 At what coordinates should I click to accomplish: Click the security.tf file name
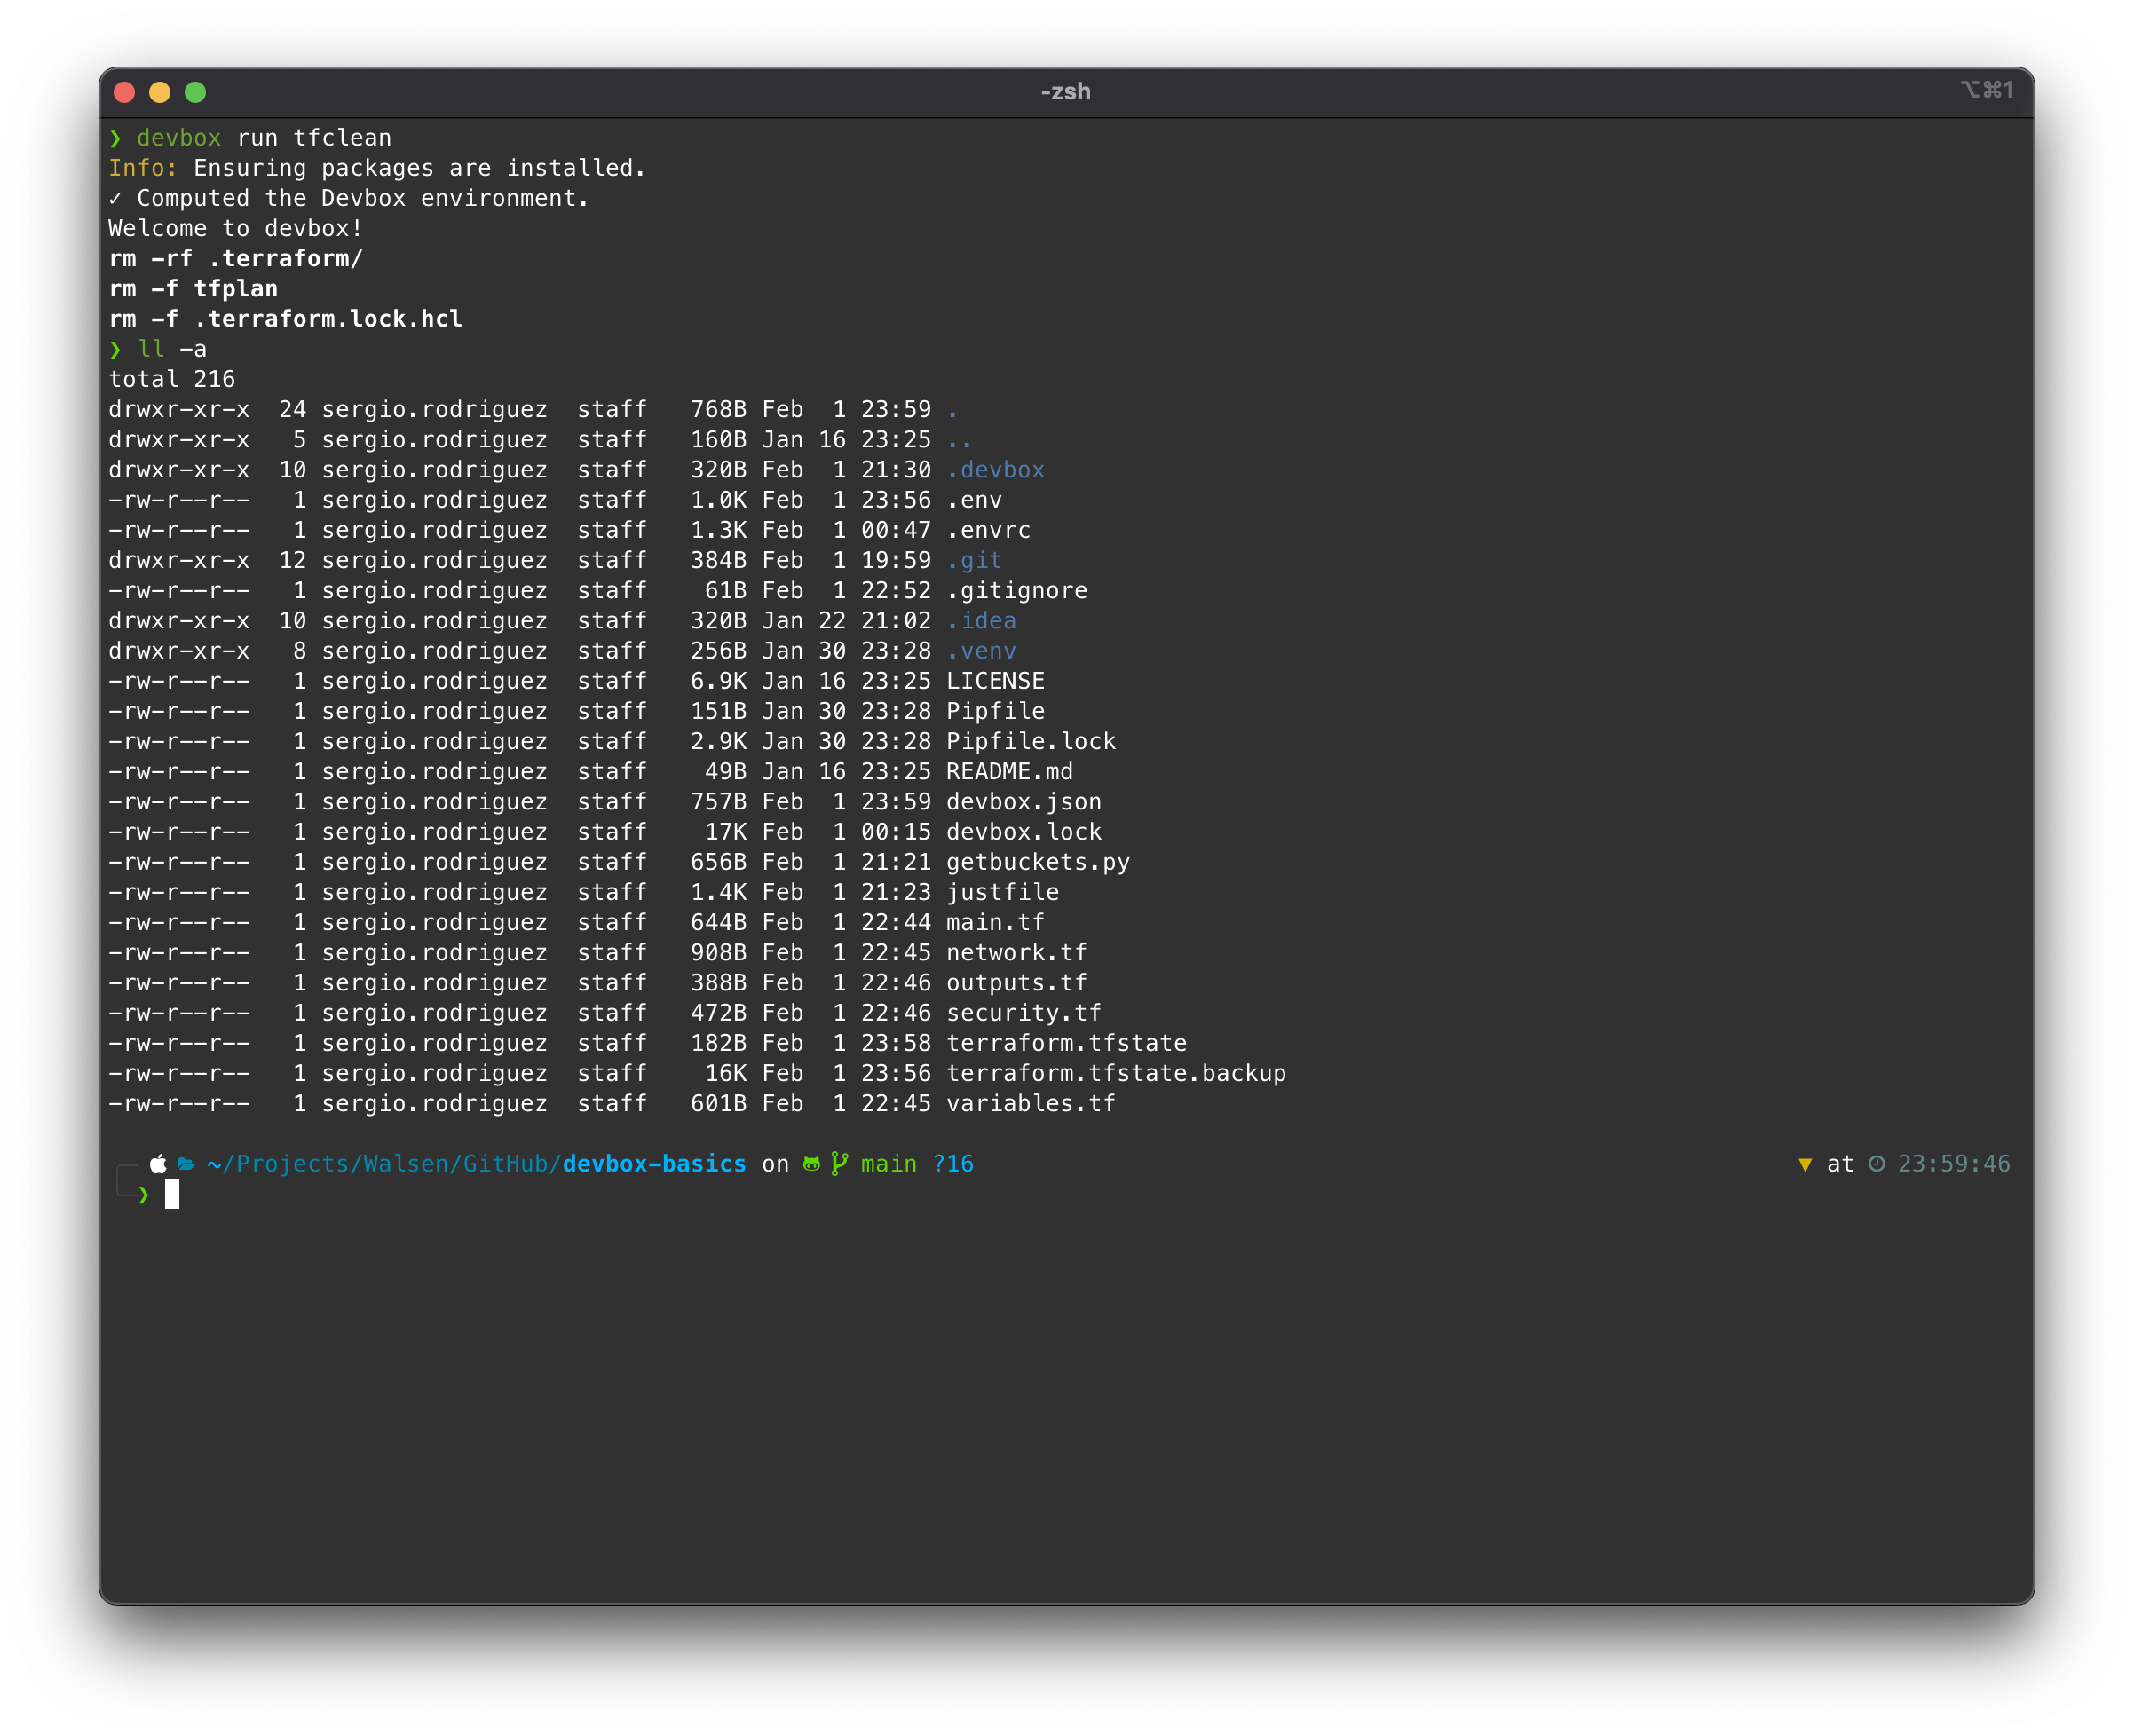[1024, 1013]
